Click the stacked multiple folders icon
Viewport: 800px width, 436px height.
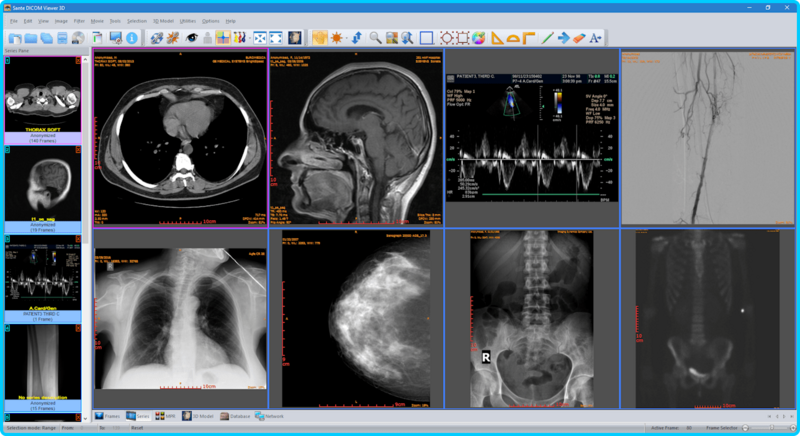(x=46, y=38)
